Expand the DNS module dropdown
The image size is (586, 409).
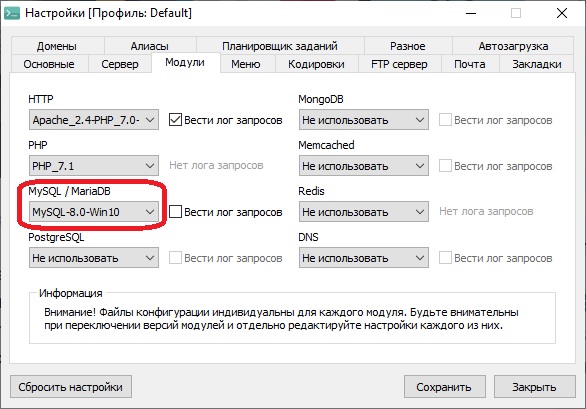point(364,258)
